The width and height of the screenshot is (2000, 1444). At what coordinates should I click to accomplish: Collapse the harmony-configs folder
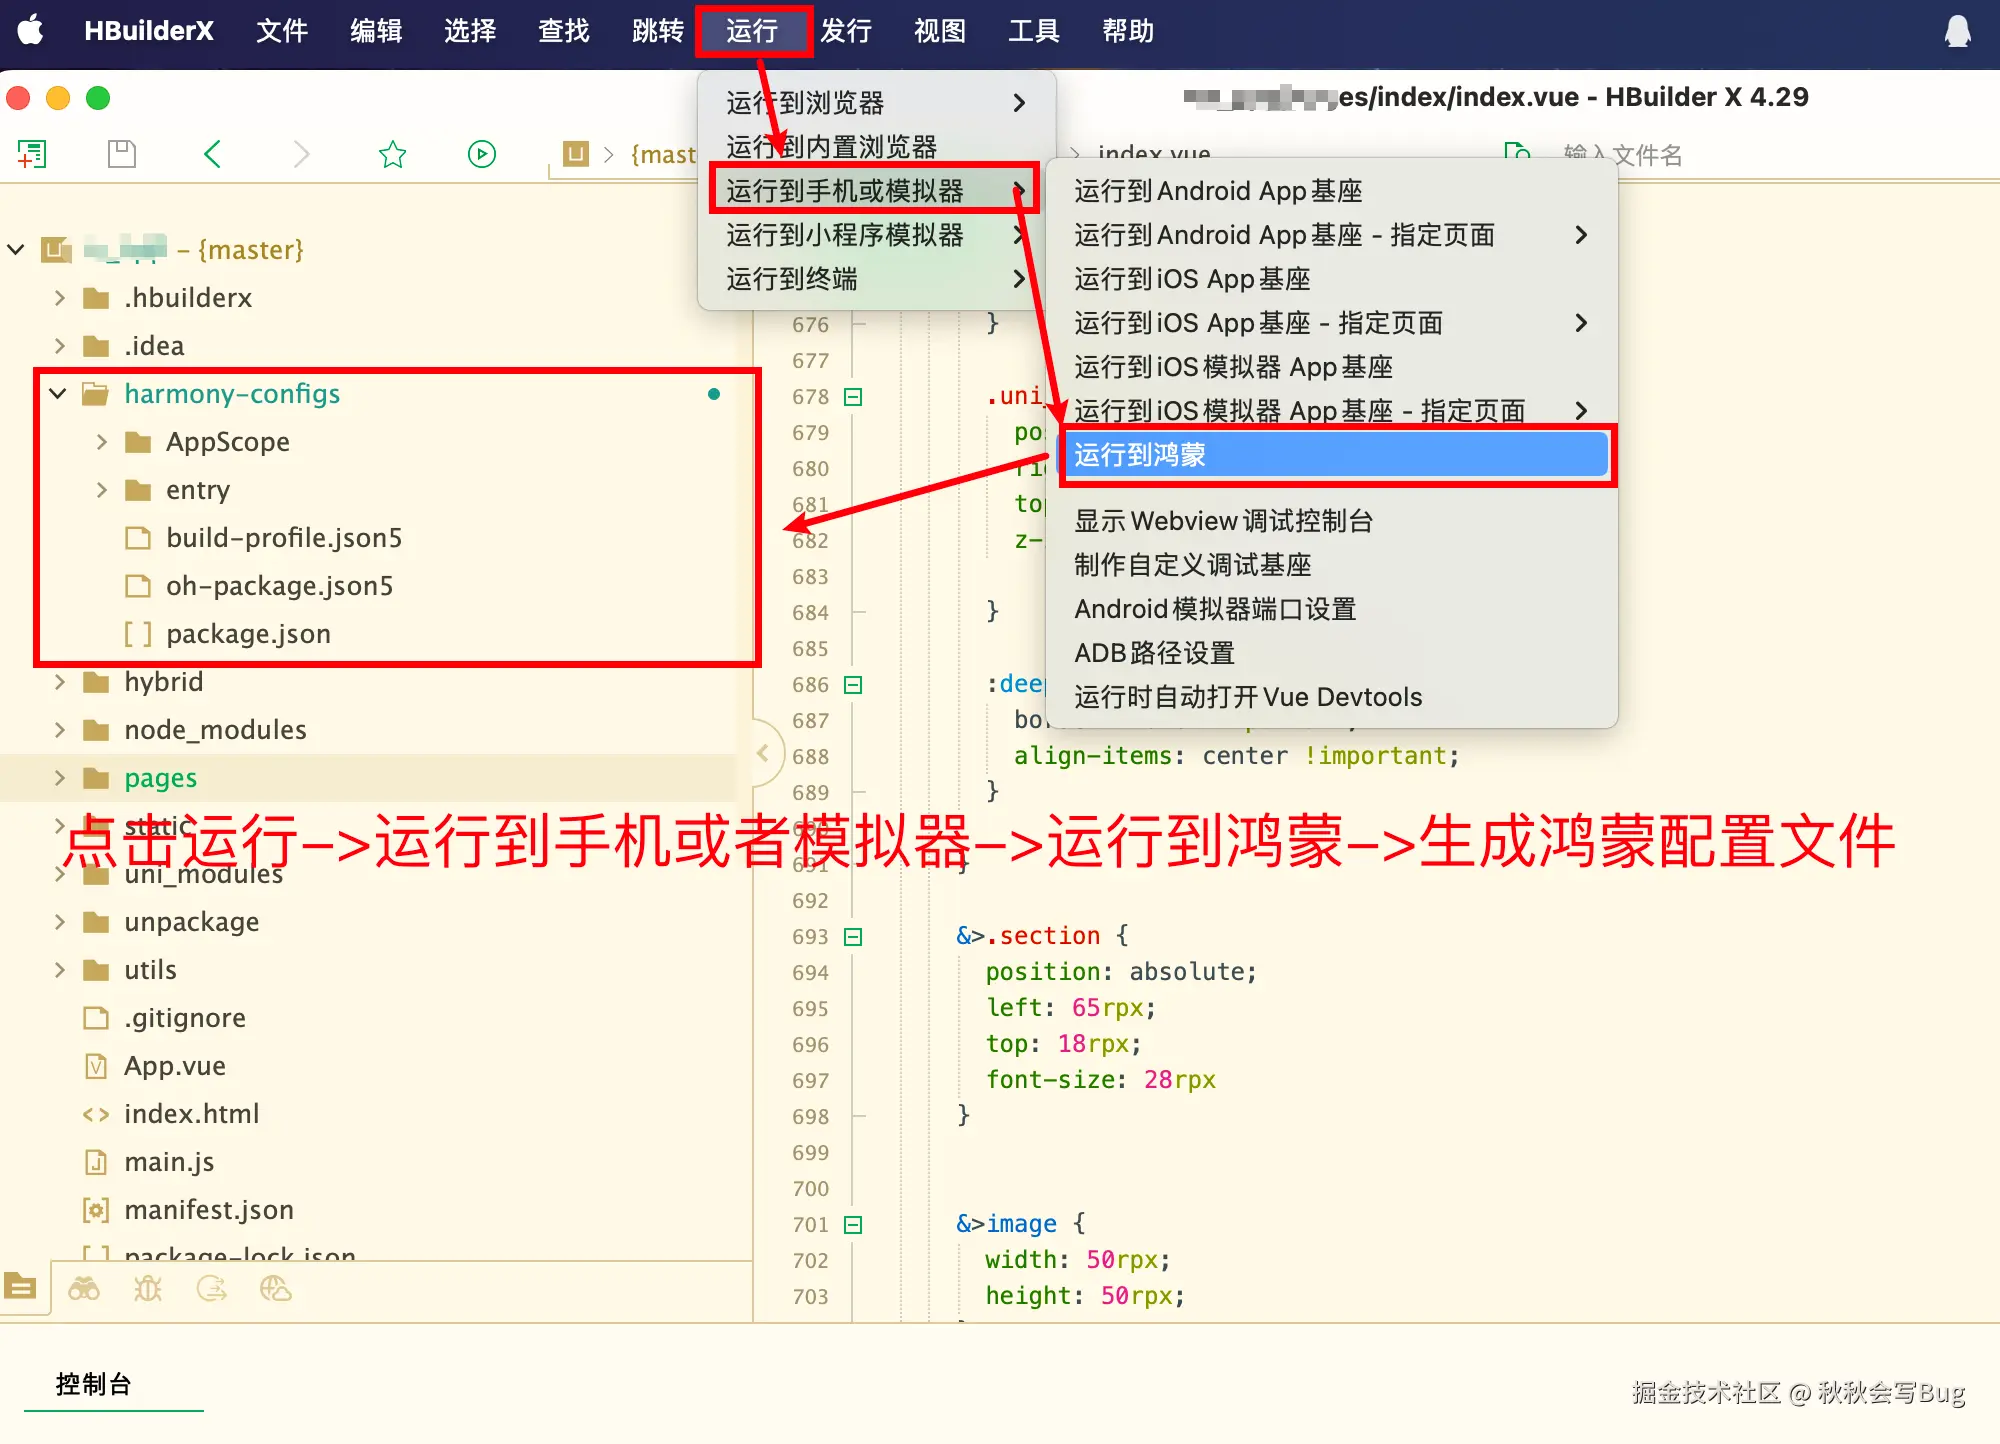point(58,394)
